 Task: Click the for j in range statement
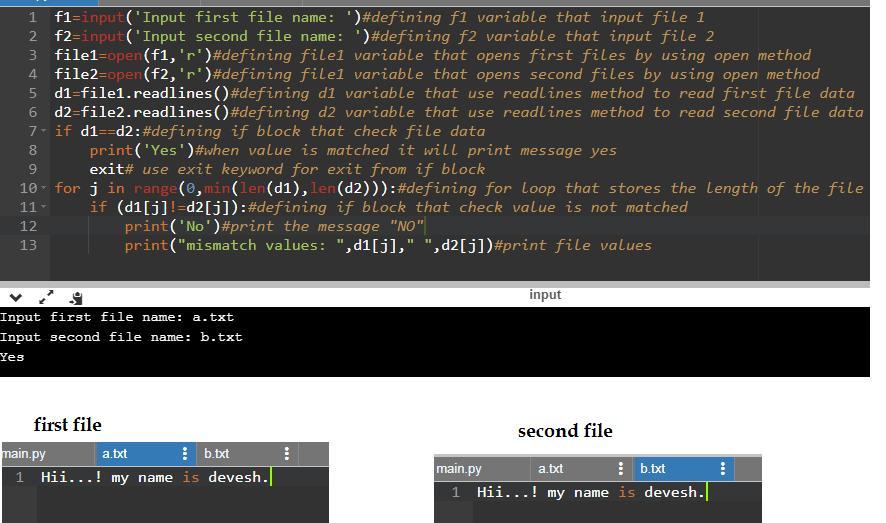tap(226, 189)
